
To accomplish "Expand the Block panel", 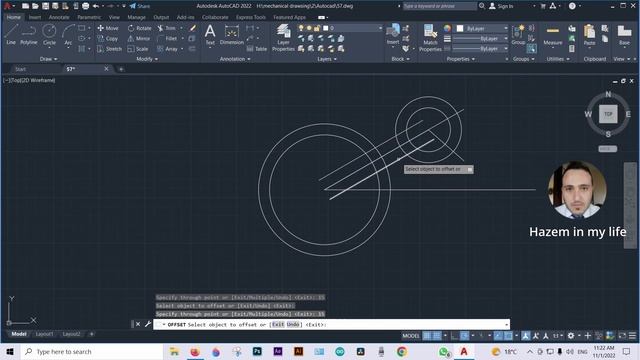I will (x=400, y=59).
